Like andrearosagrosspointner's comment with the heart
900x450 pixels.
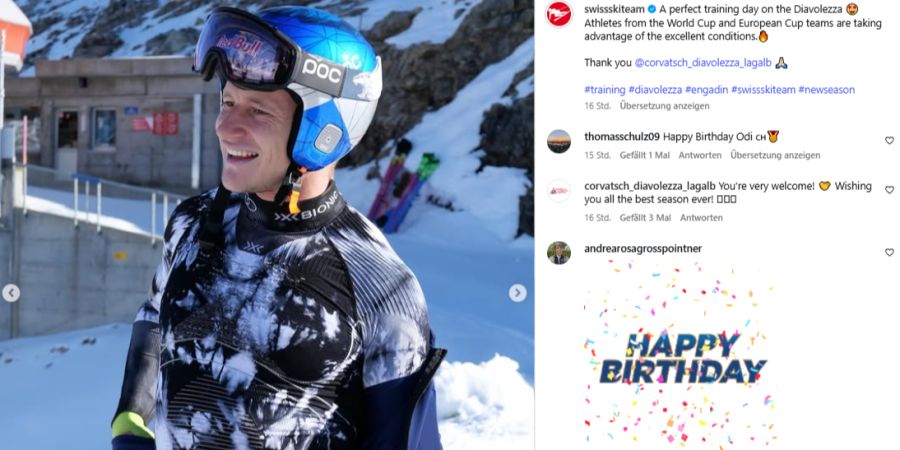click(889, 253)
